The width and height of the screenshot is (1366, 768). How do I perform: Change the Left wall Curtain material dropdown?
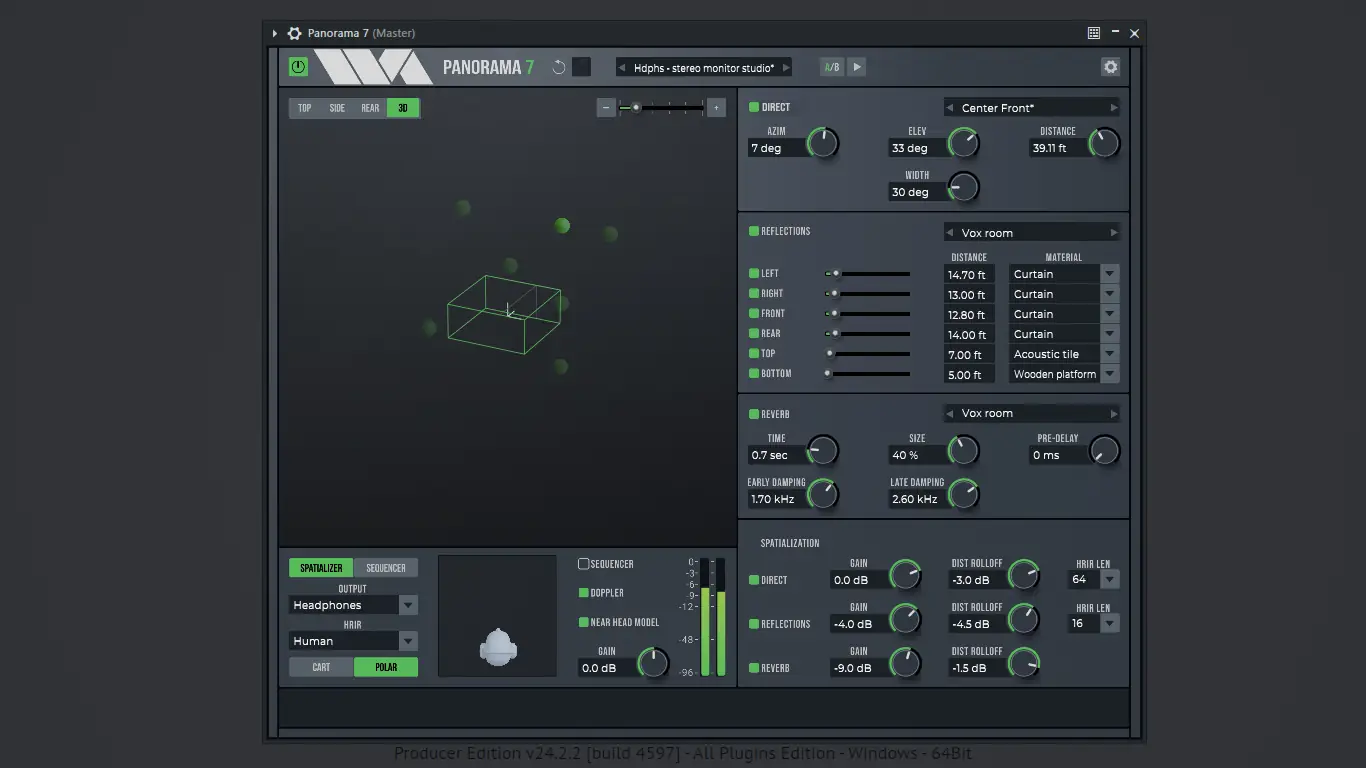pos(1109,273)
